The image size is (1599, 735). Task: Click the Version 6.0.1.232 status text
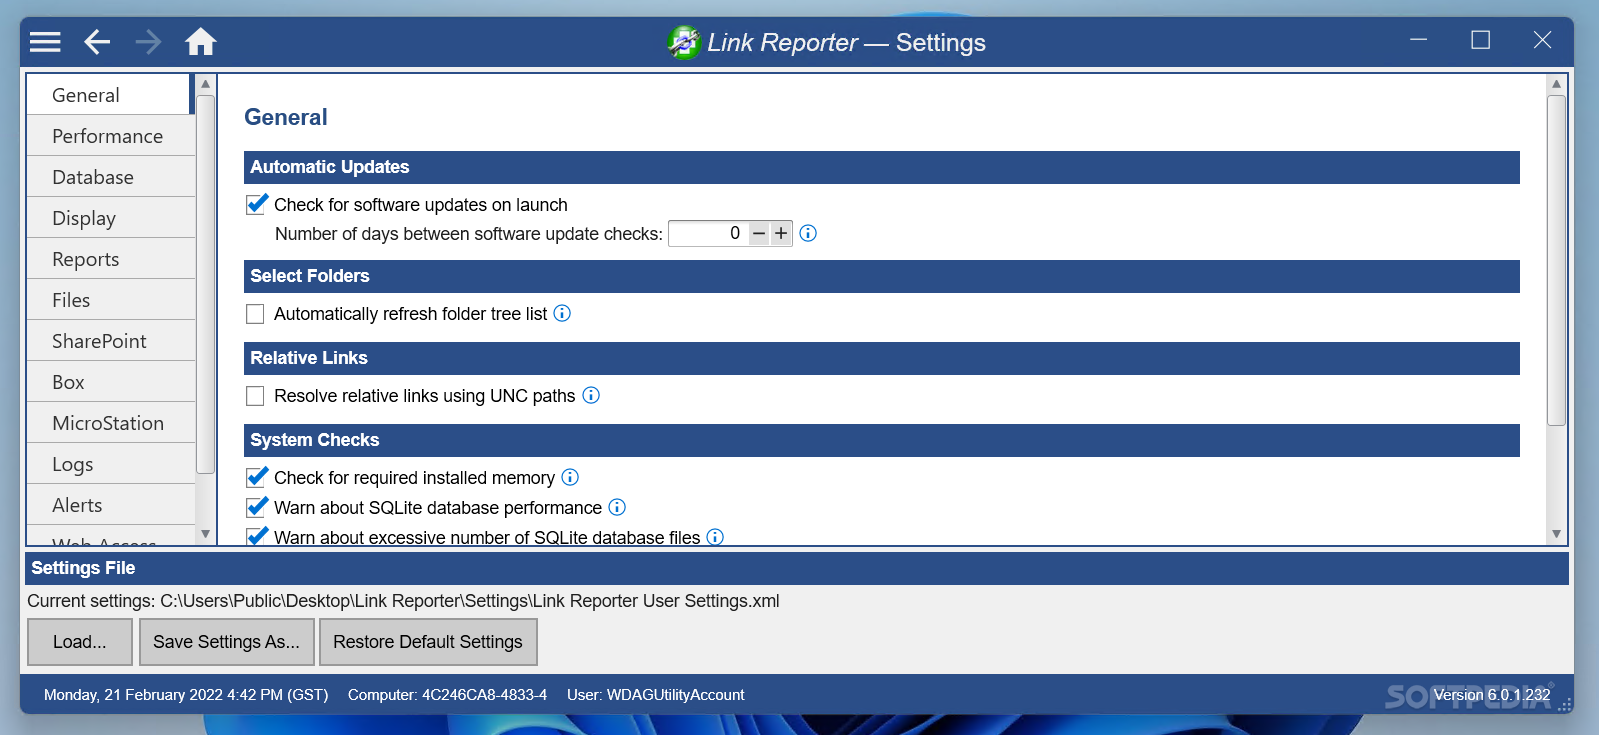(1492, 695)
